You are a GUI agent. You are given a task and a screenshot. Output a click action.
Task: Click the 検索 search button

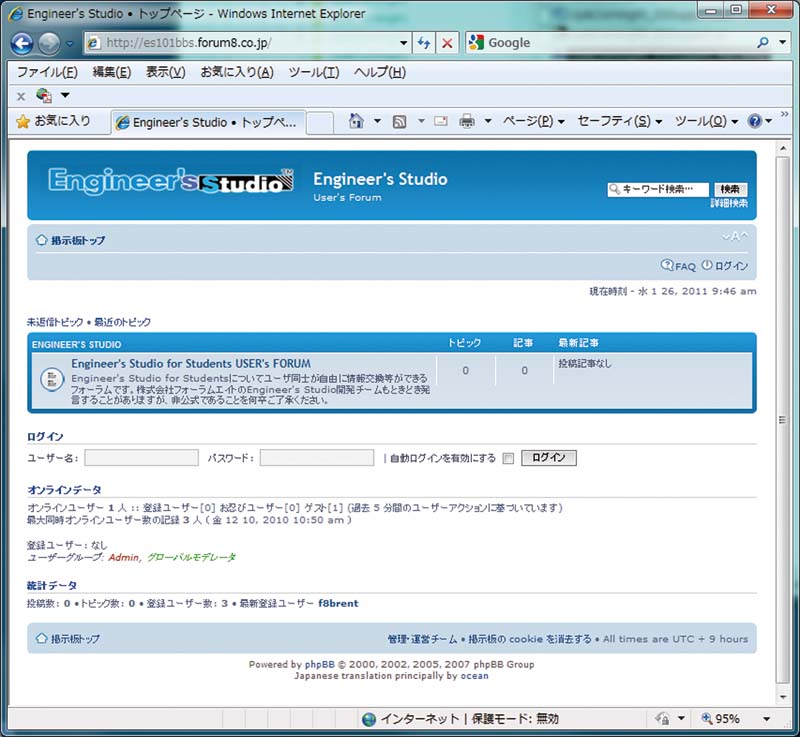click(x=730, y=189)
